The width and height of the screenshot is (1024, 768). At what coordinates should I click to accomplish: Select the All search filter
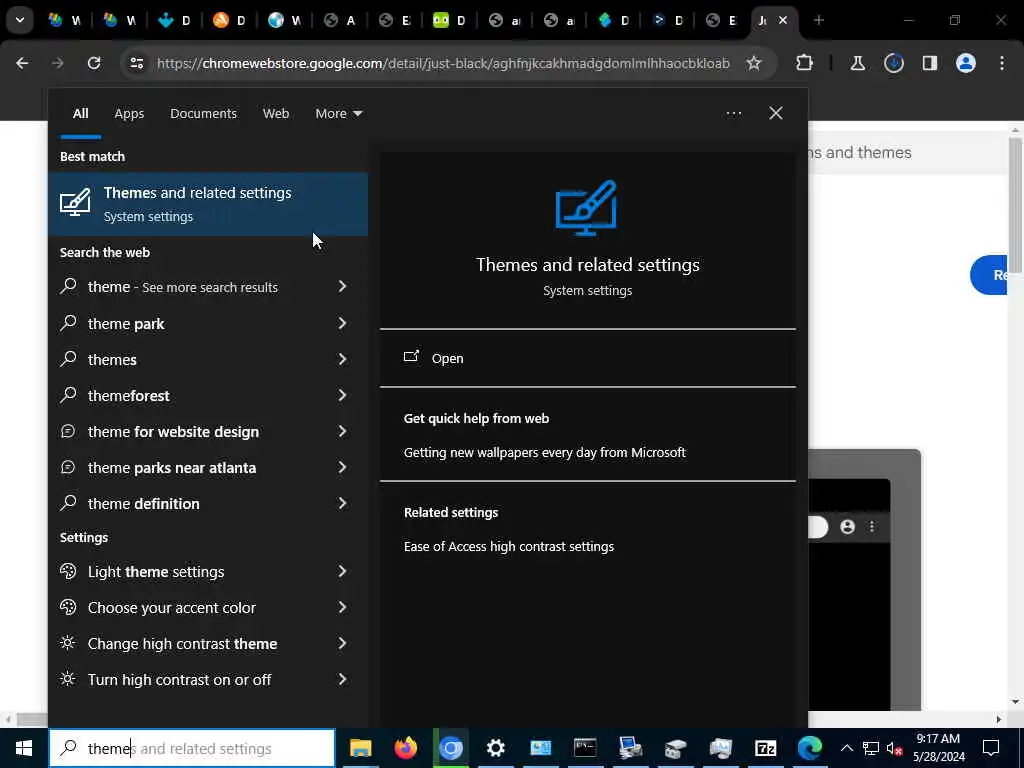(x=80, y=113)
